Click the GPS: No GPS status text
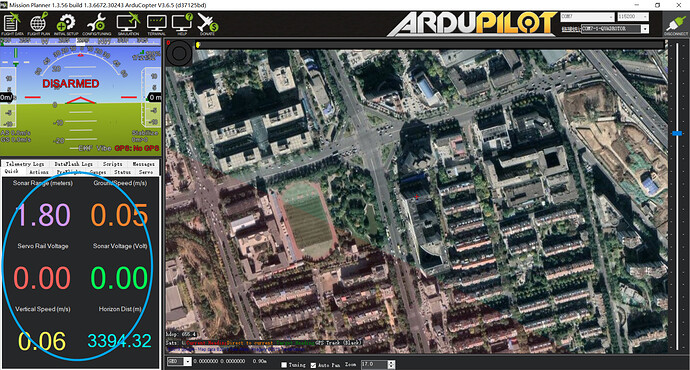The image size is (690, 370). click(x=137, y=148)
